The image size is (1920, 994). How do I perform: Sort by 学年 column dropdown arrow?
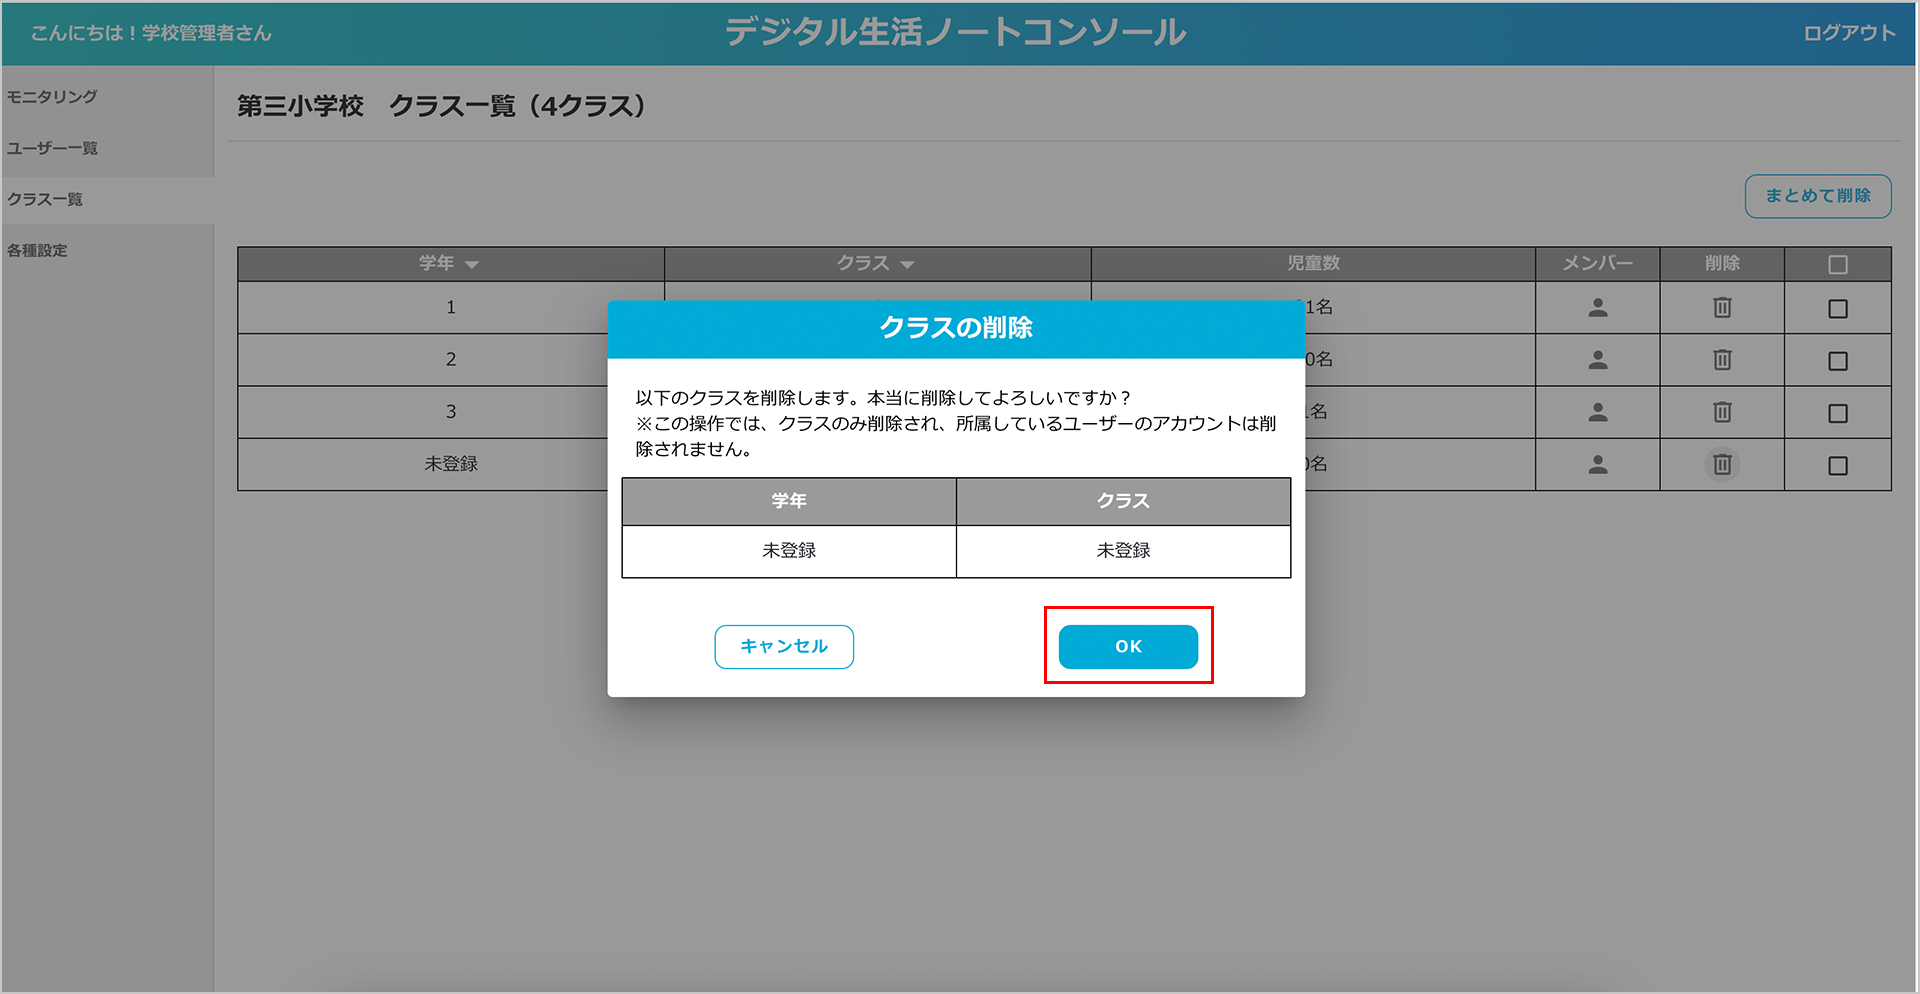pyautogui.click(x=472, y=265)
